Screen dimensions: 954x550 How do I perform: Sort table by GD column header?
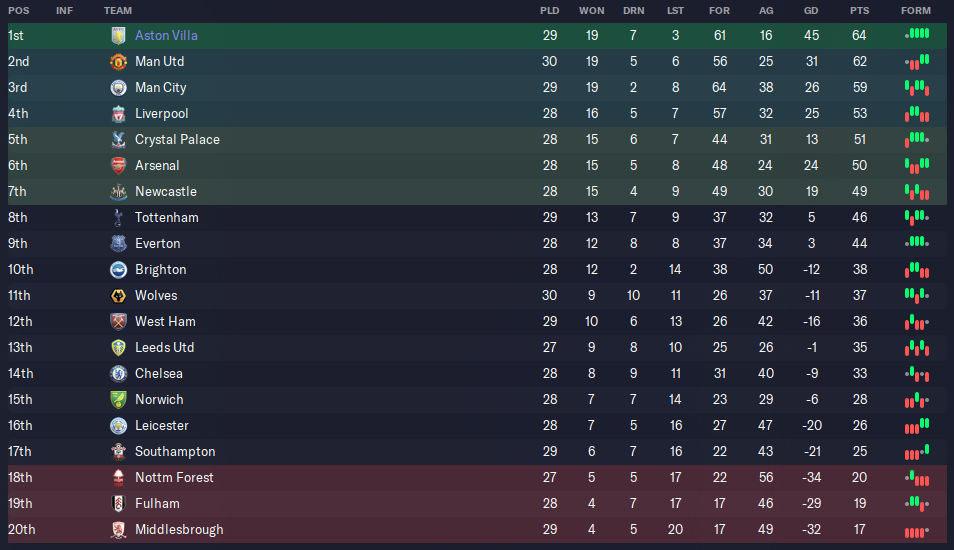(811, 11)
